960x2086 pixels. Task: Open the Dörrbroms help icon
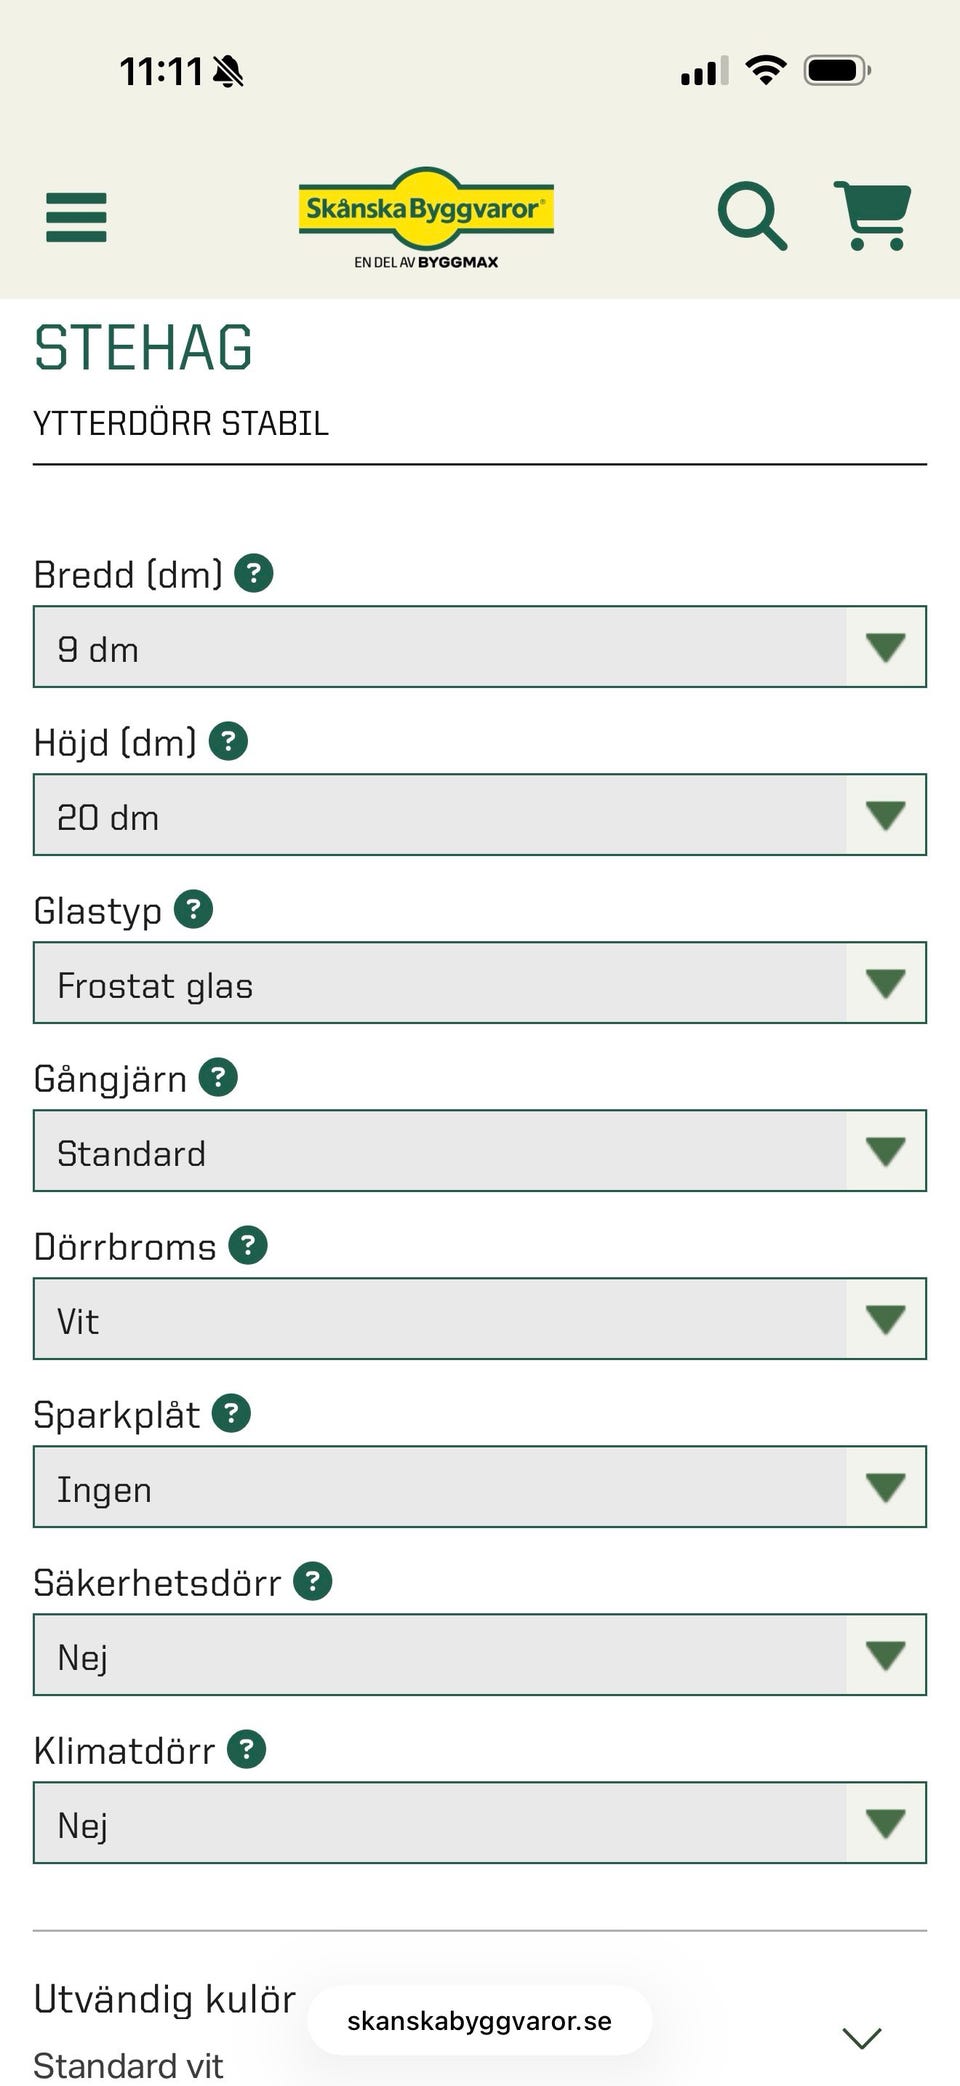click(248, 1246)
